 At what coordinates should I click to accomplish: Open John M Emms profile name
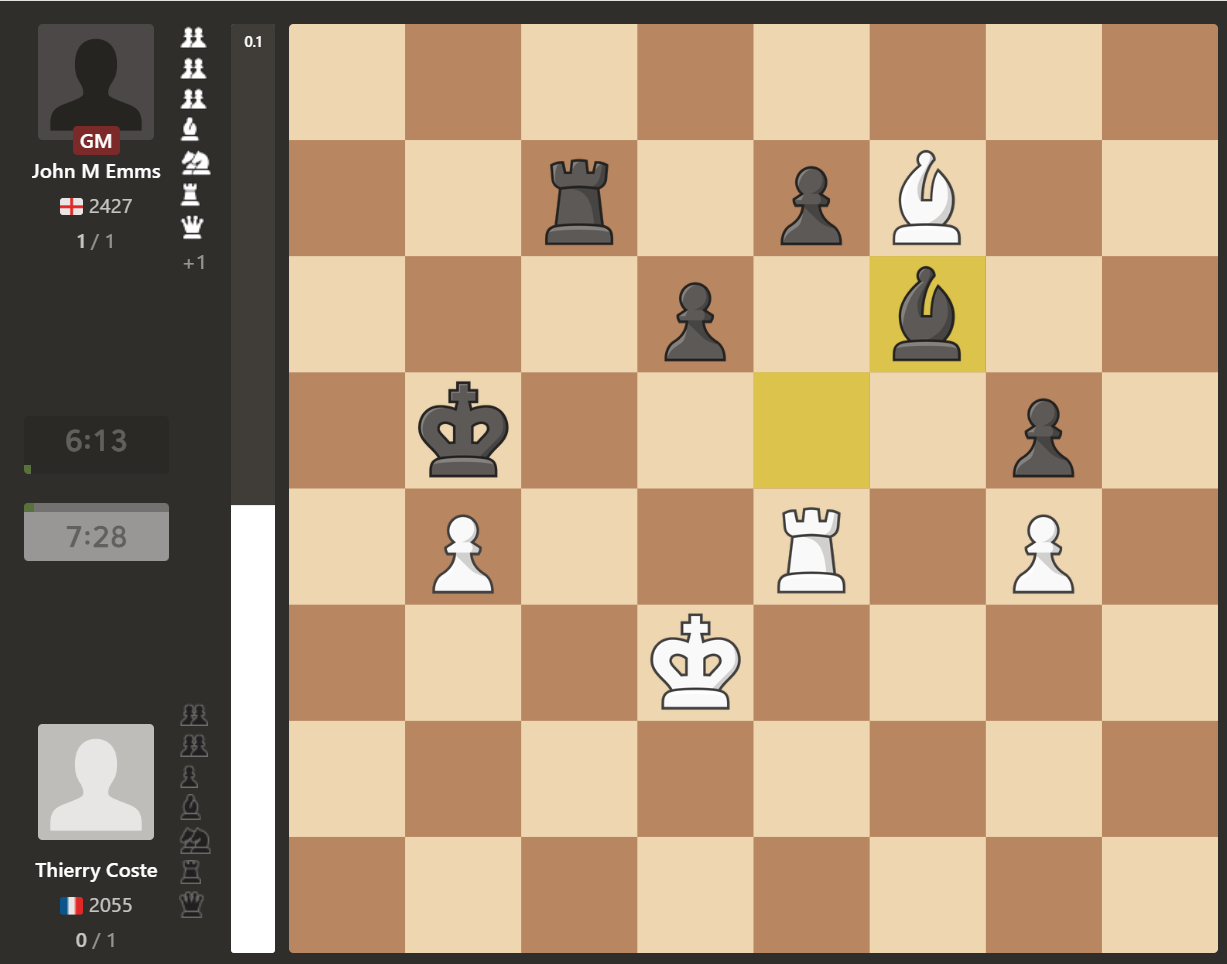tap(96, 171)
